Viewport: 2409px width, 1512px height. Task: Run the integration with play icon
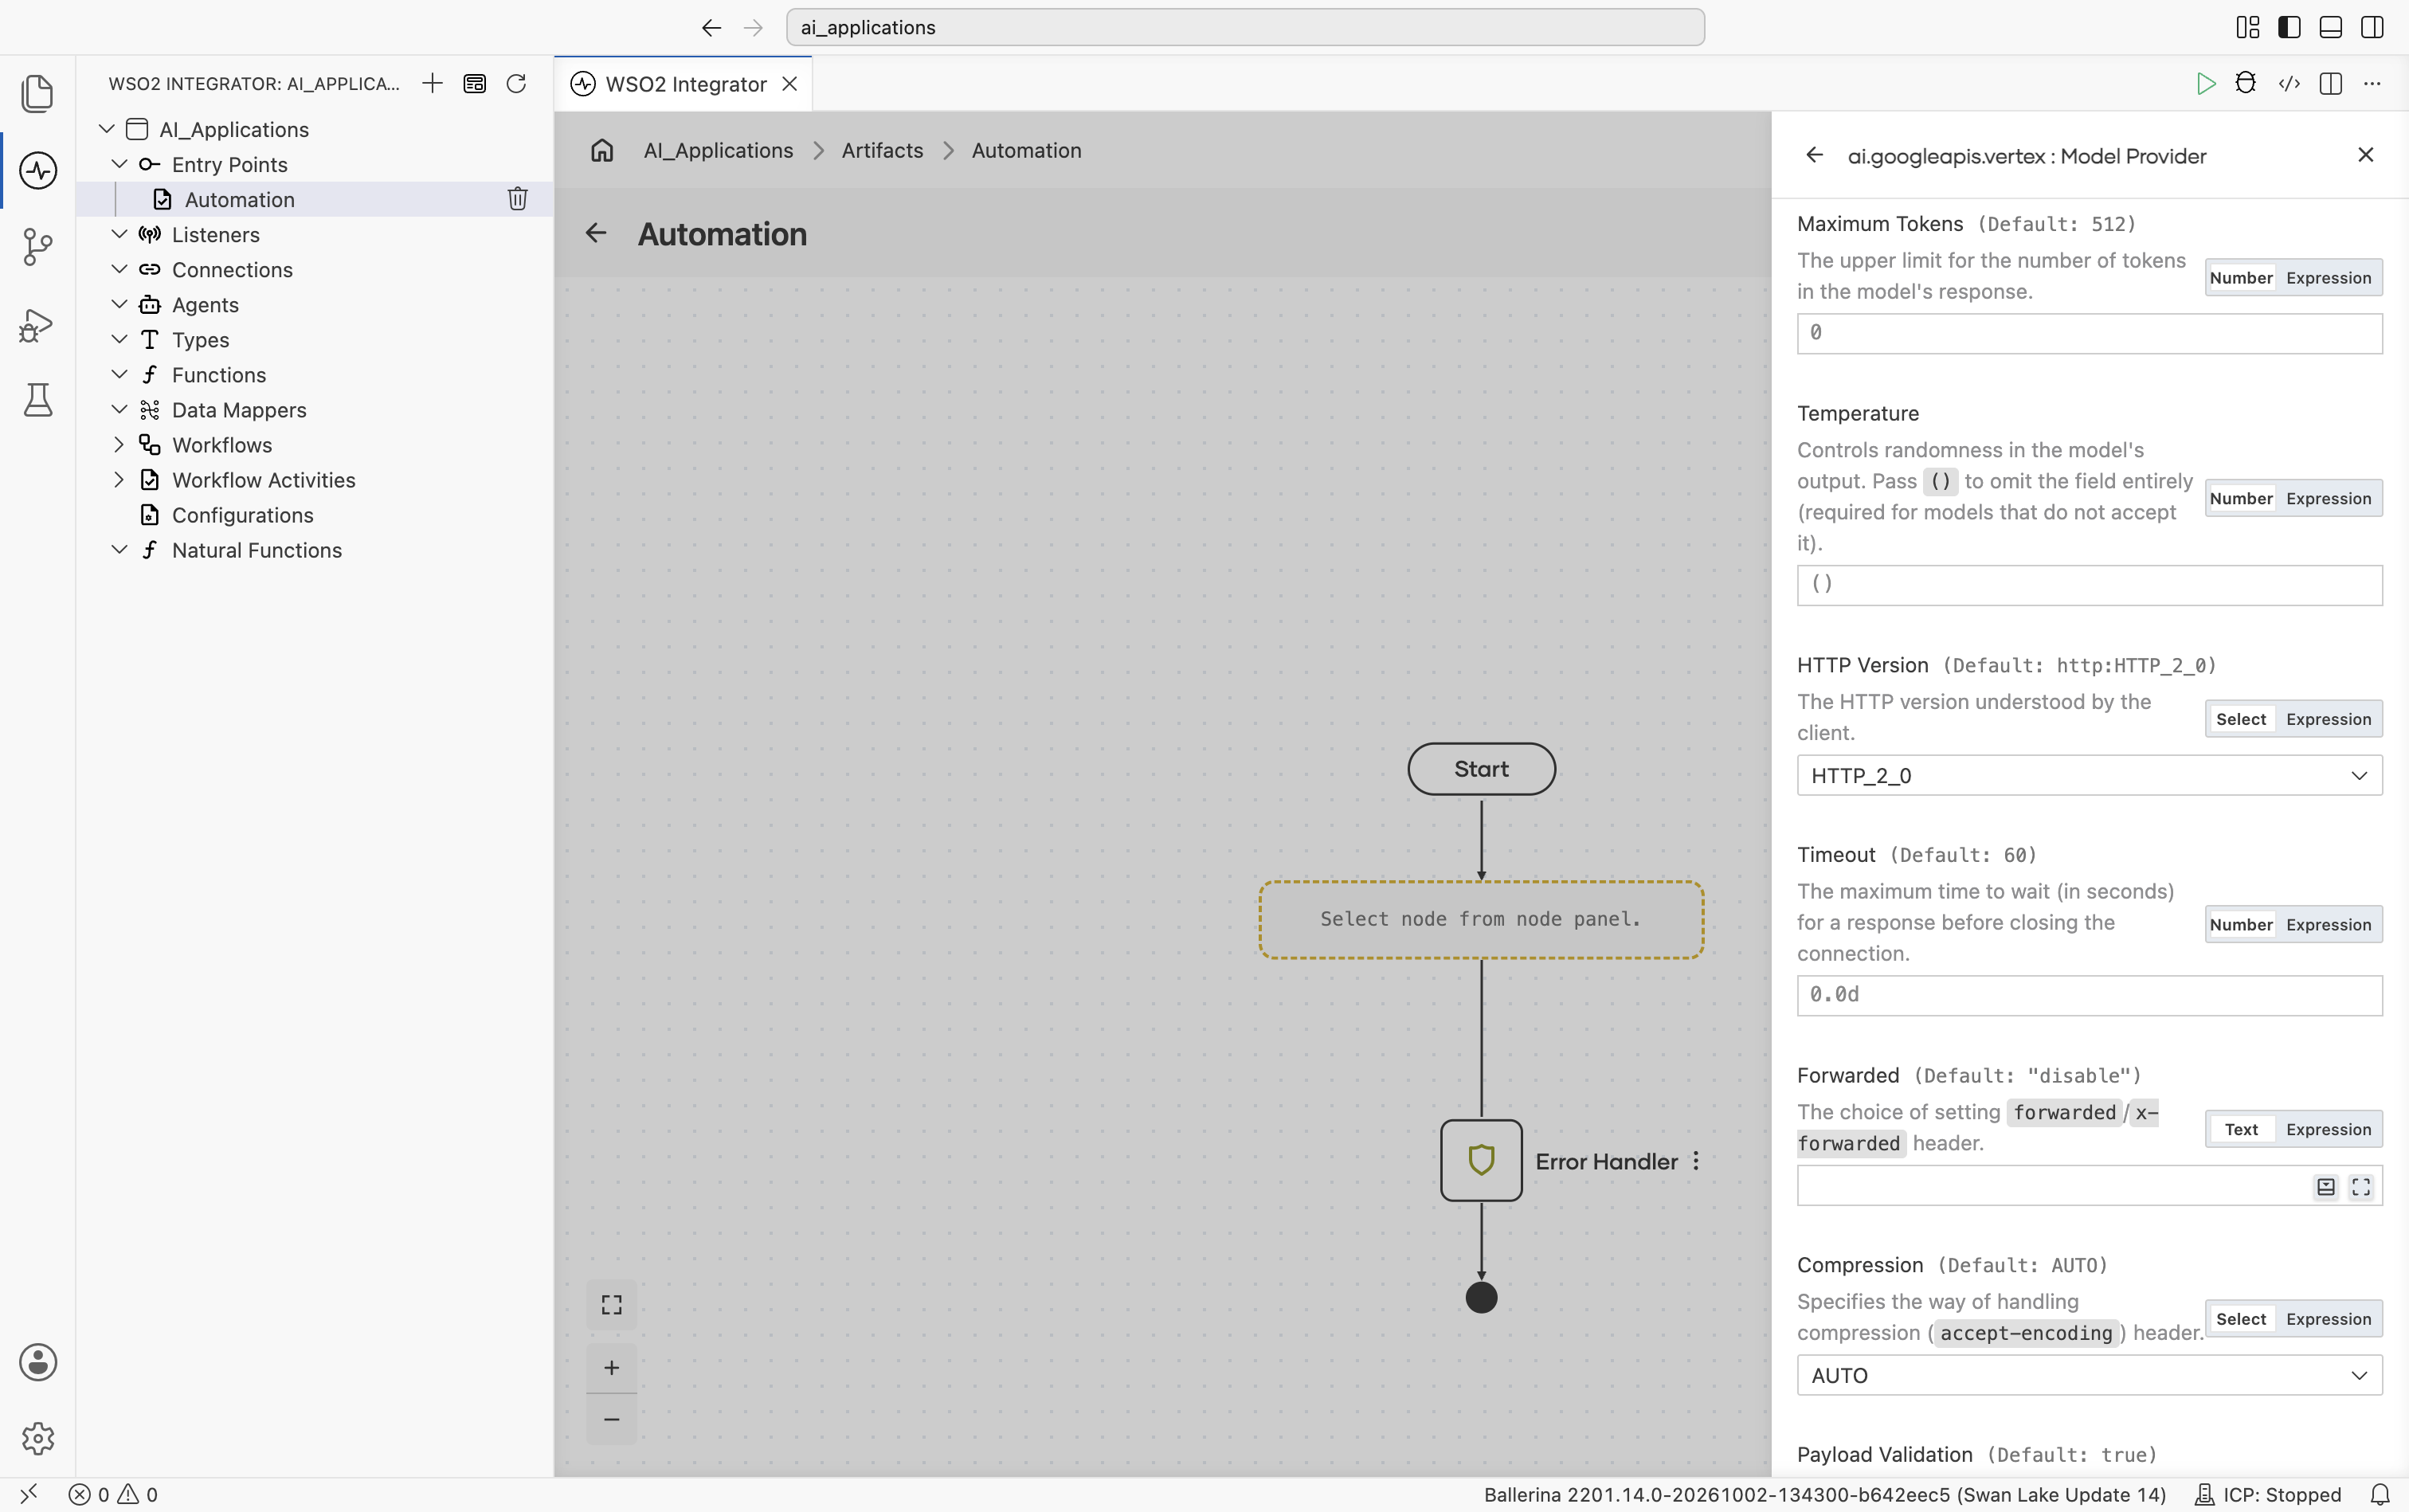click(x=2205, y=83)
